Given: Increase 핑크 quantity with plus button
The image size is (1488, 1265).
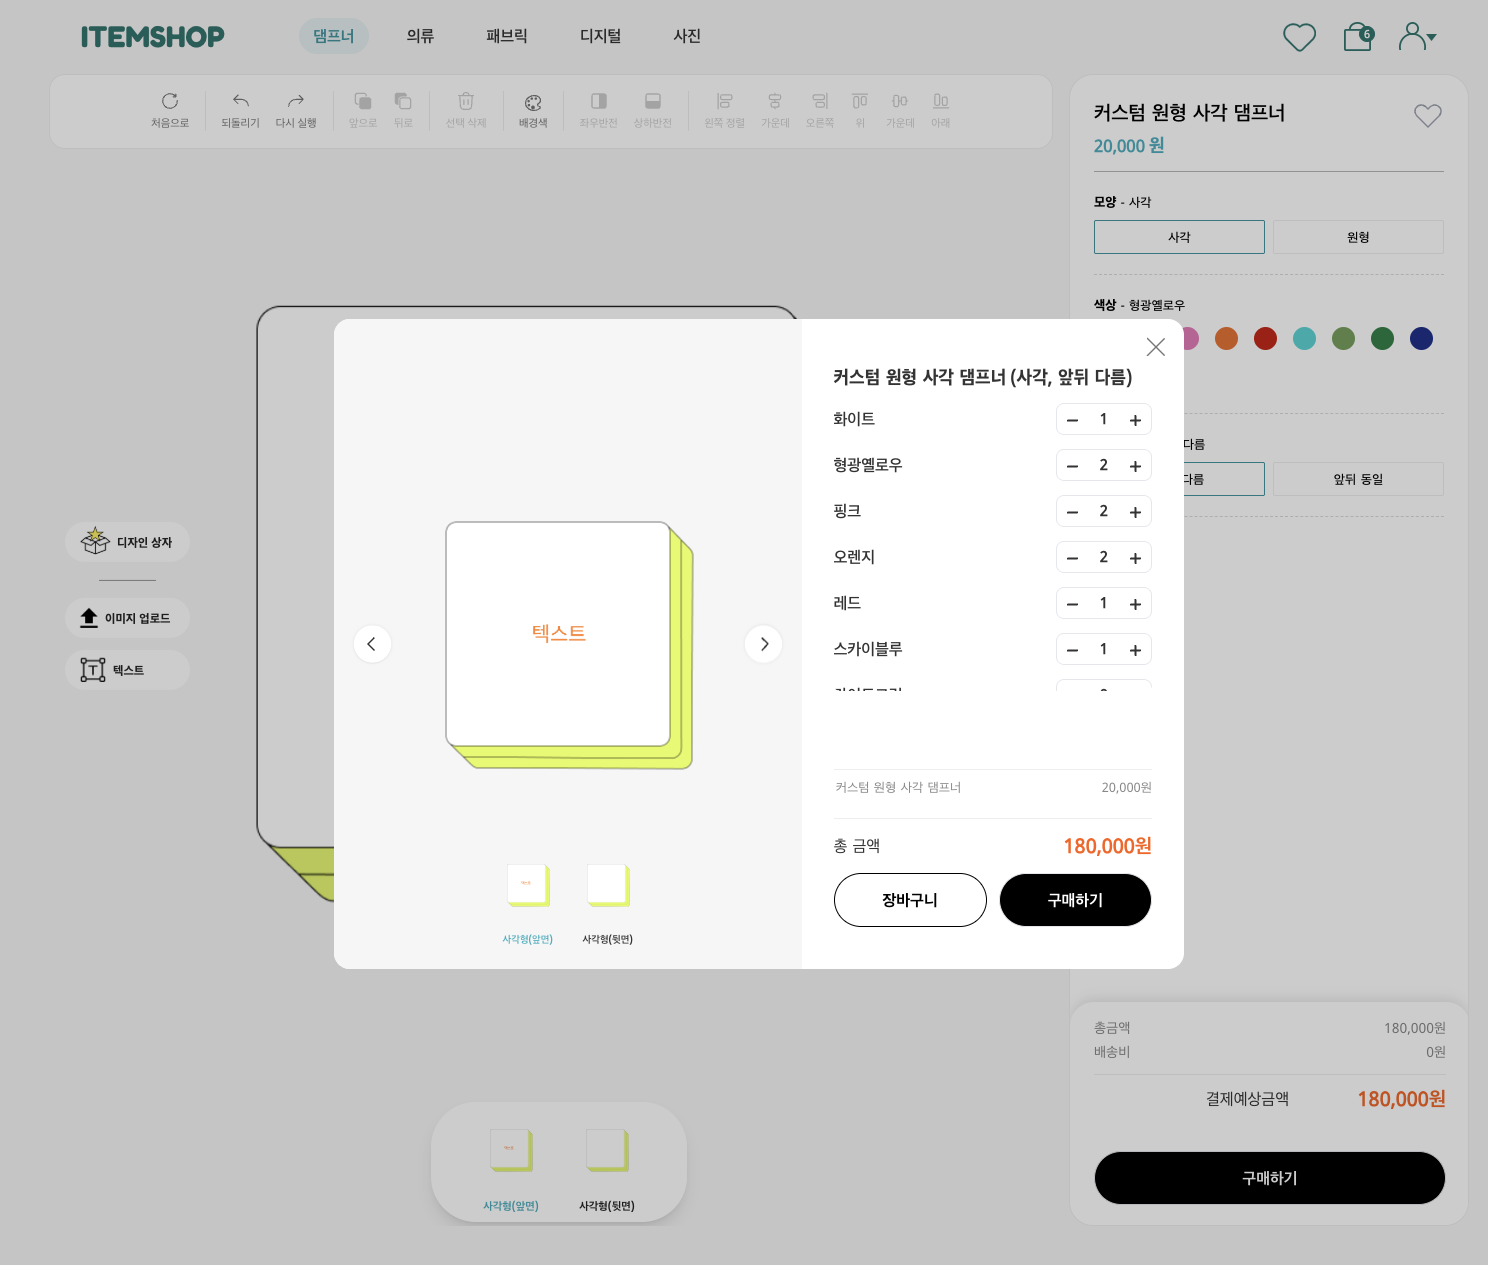Looking at the screenshot, I should coord(1135,512).
